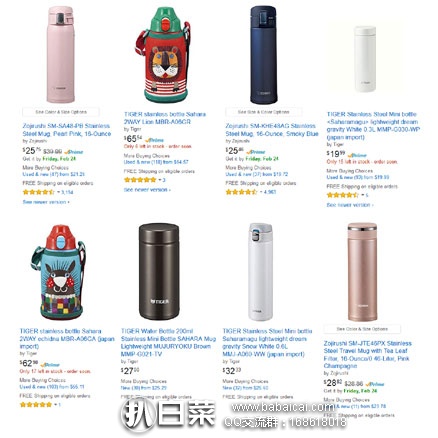This screenshot has height=438, width=438.
Task: Open the brown TIGER water bottle image
Action: pyautogui.click(x=159, y=272)
